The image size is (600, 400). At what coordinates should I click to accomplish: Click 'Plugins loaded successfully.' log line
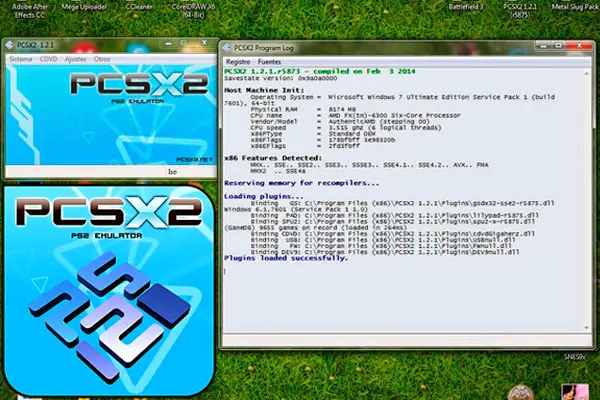[x=286, y=258]
